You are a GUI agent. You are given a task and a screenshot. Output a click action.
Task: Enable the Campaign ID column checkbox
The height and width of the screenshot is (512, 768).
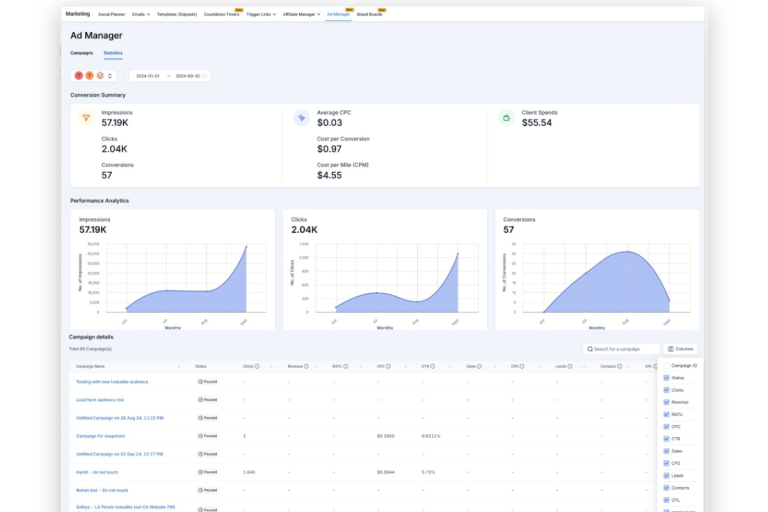666,366
